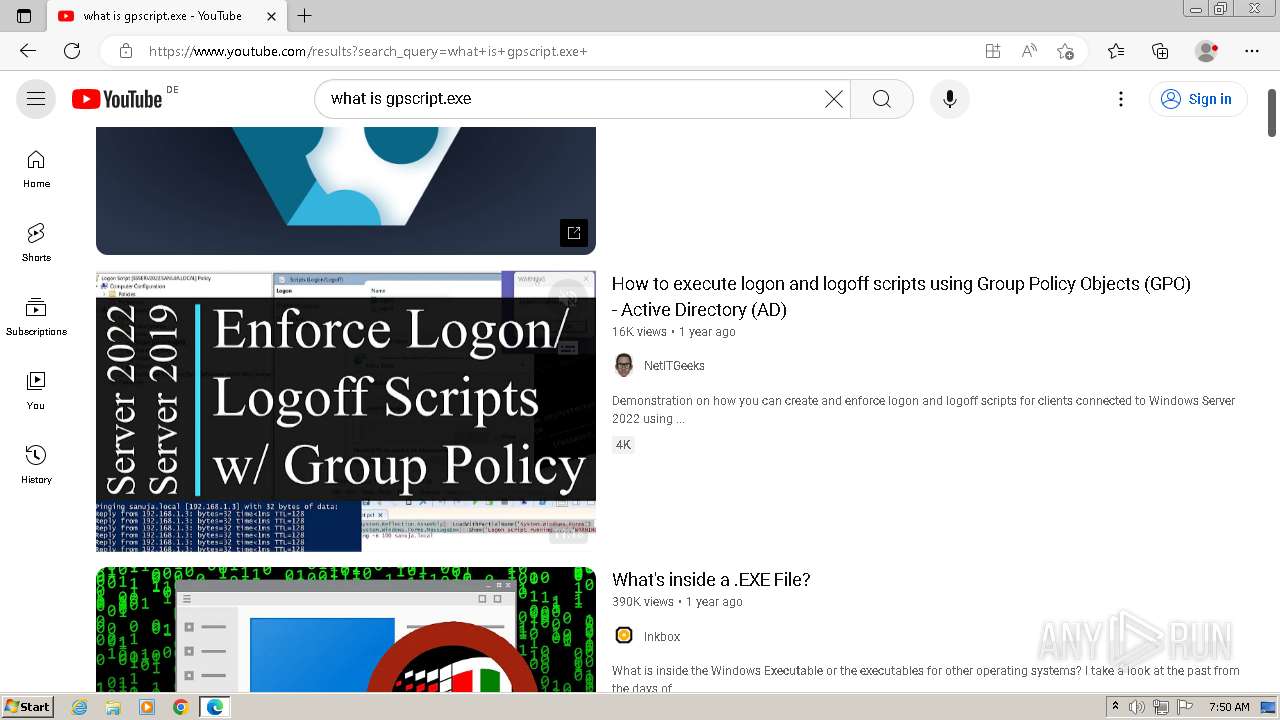Image resolution: width=1280 pixels, height=720 pixels.
Task: Click the 7:50 AM clock
Action: 1229,707
